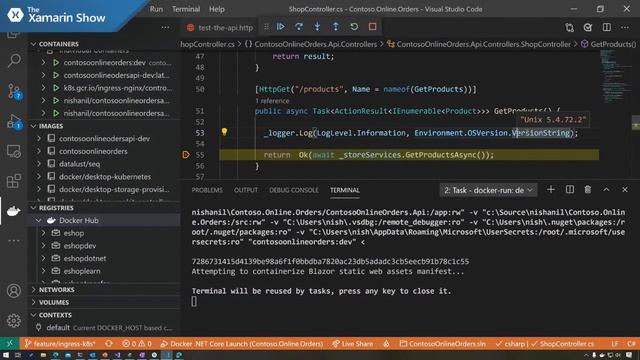Viewport: 640px width, 360px height.
Task: Collapse the CONTAINERS section
Action: tap(33, 44)
